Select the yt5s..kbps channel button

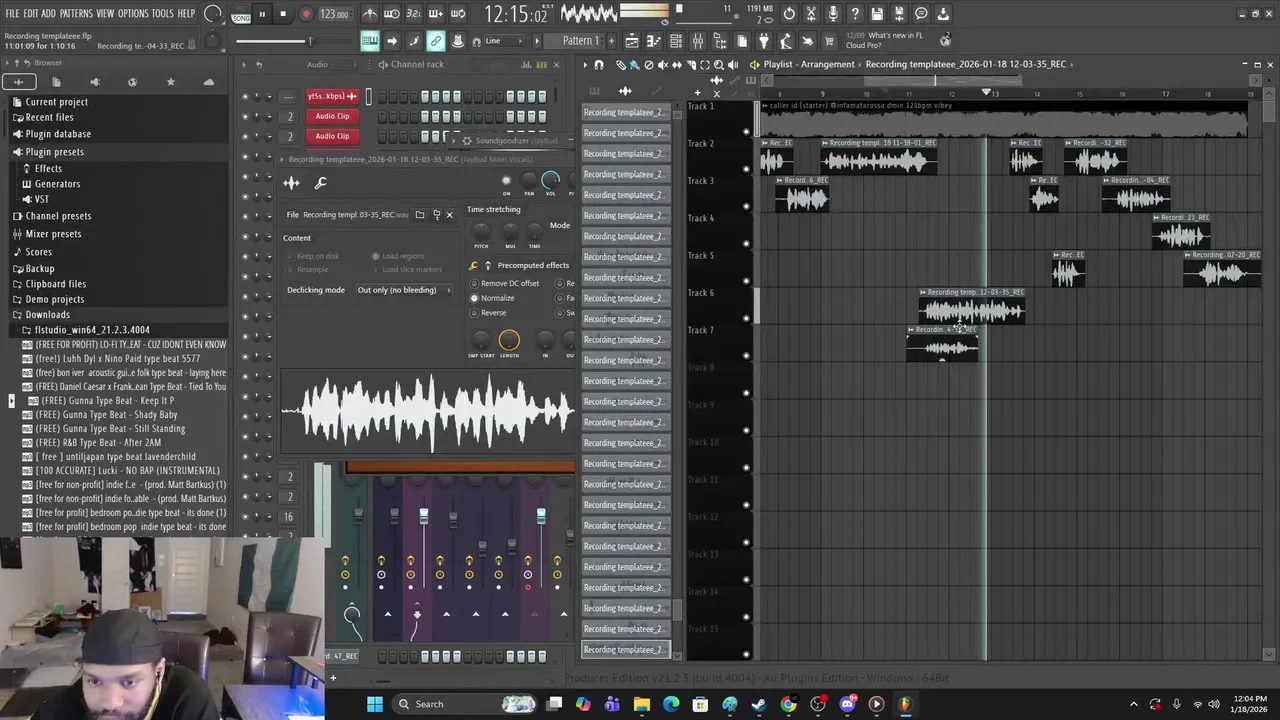332,96
